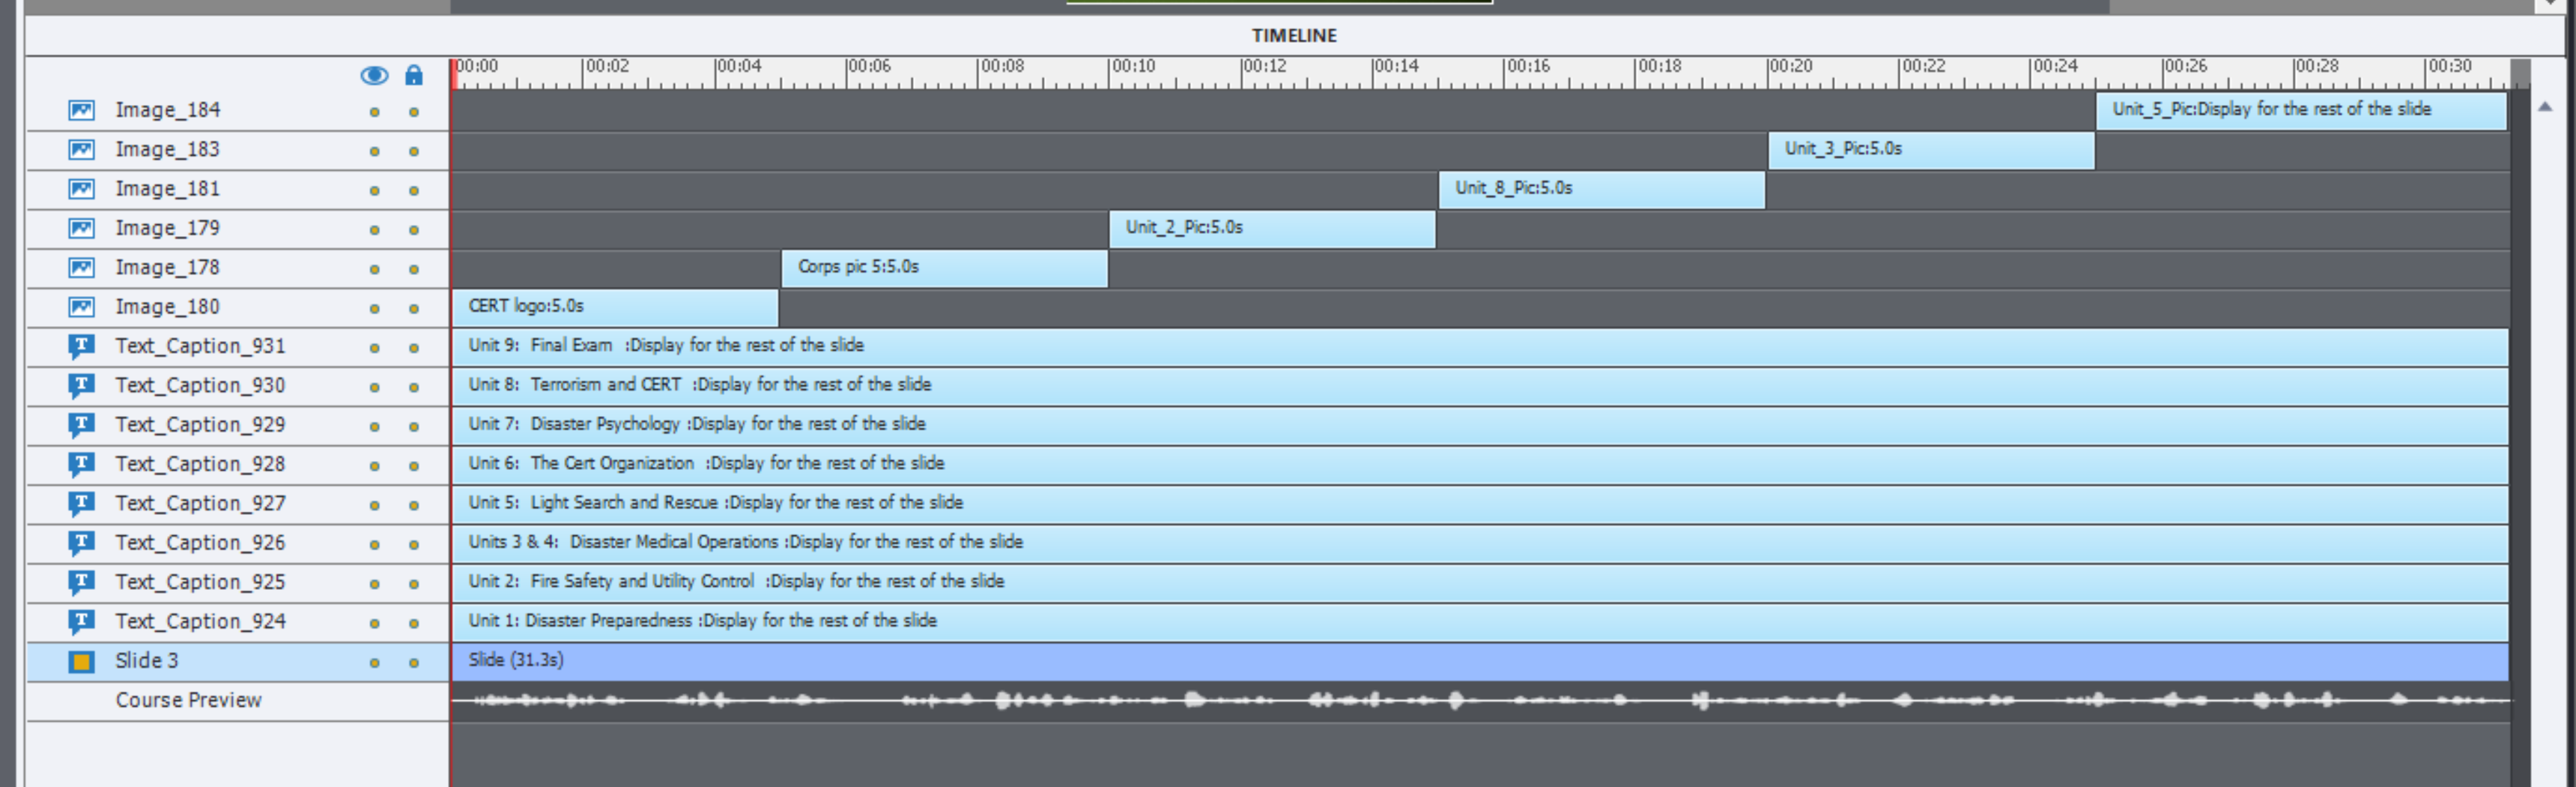Select the Text_Caption_930 timeline row label
The height and width of the screenshot is (787, 2576).
coord(200,385)
